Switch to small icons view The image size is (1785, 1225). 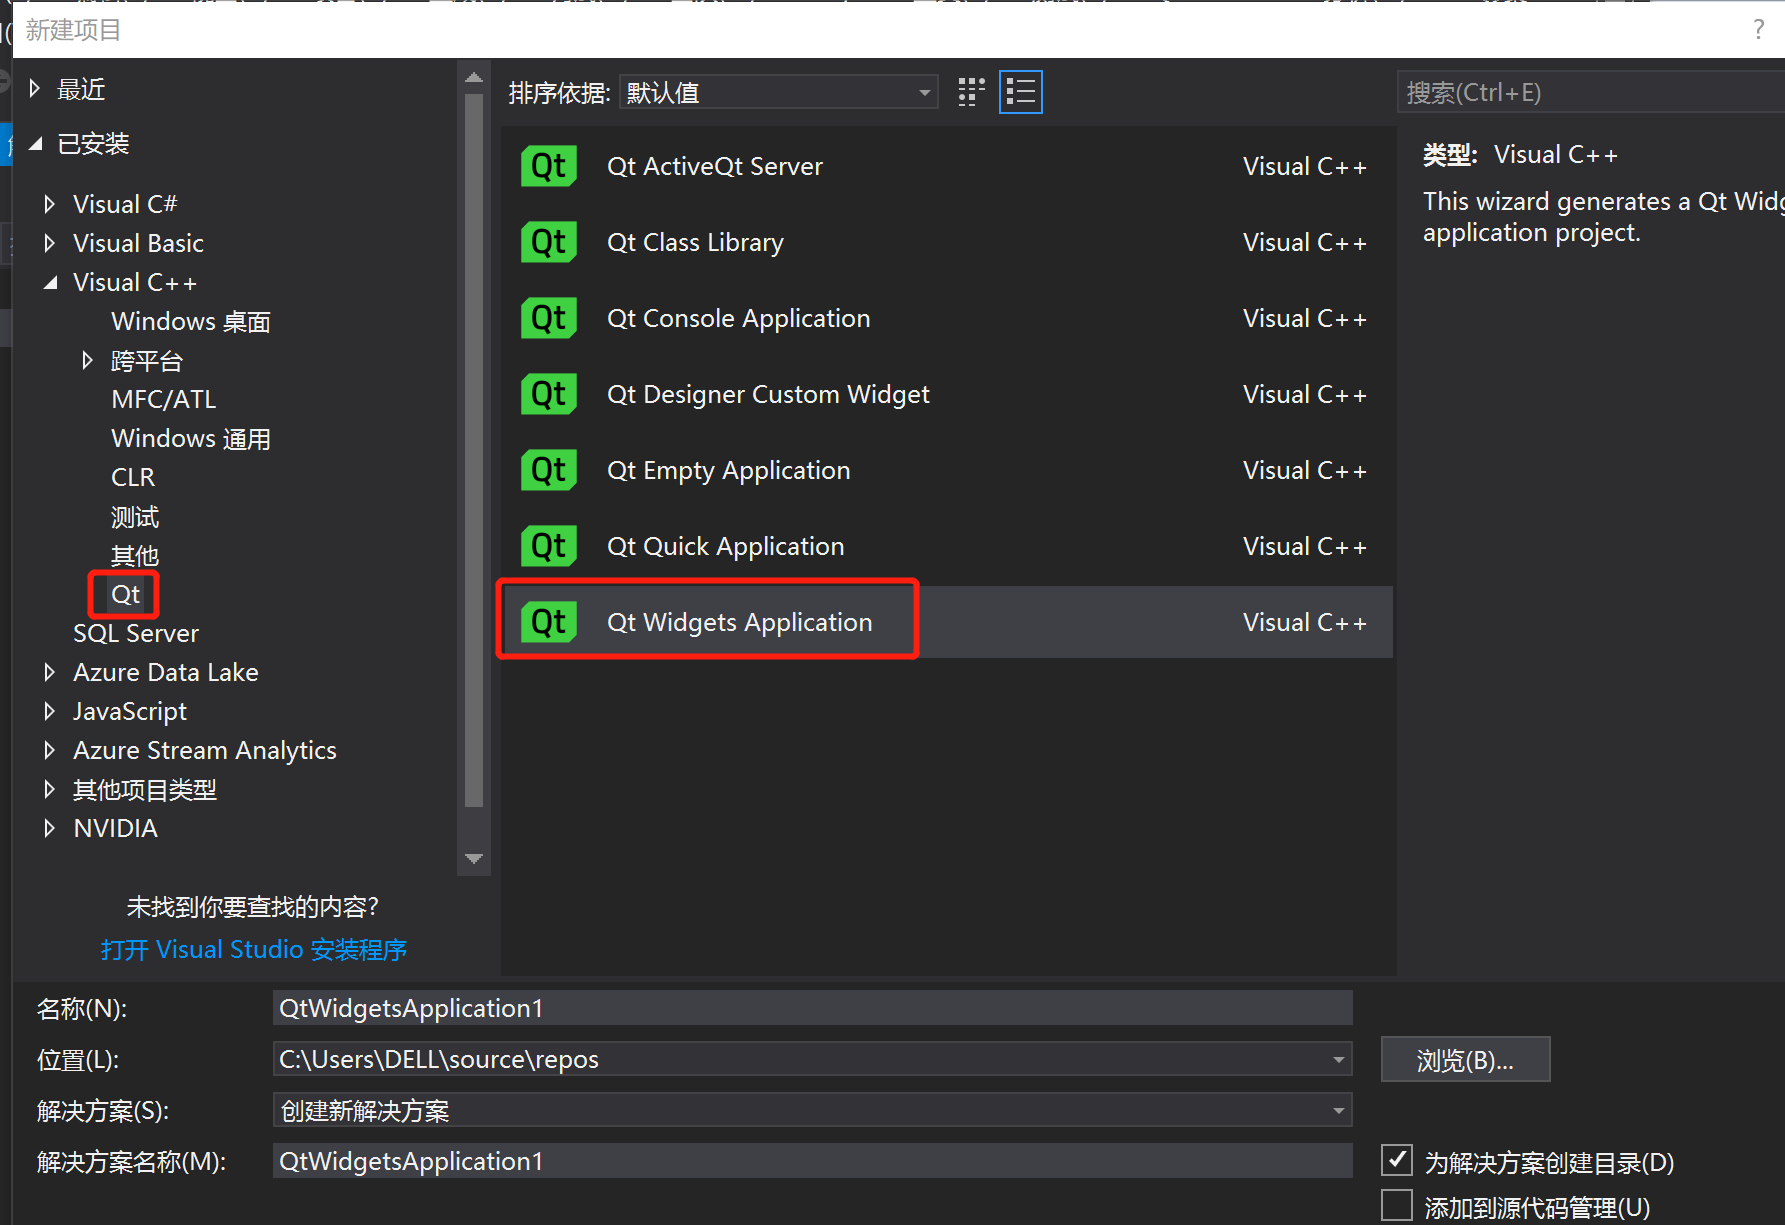coord(969,91)
